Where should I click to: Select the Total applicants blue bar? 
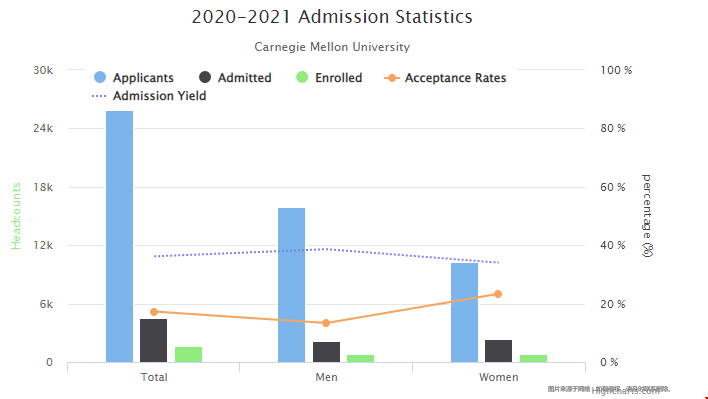pyautogui.click(x=120, y=237)
